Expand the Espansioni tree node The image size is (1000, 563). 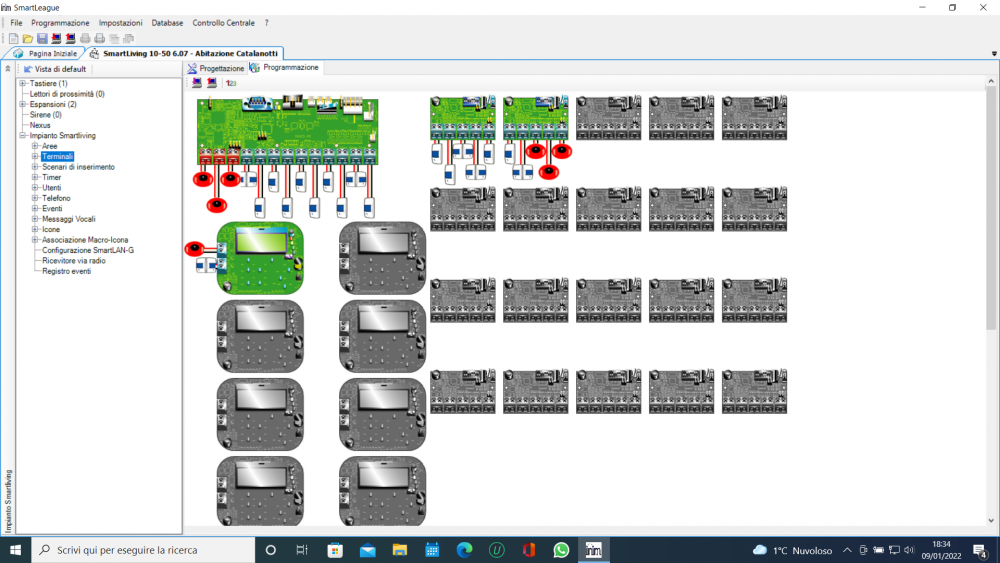[23, 104]
